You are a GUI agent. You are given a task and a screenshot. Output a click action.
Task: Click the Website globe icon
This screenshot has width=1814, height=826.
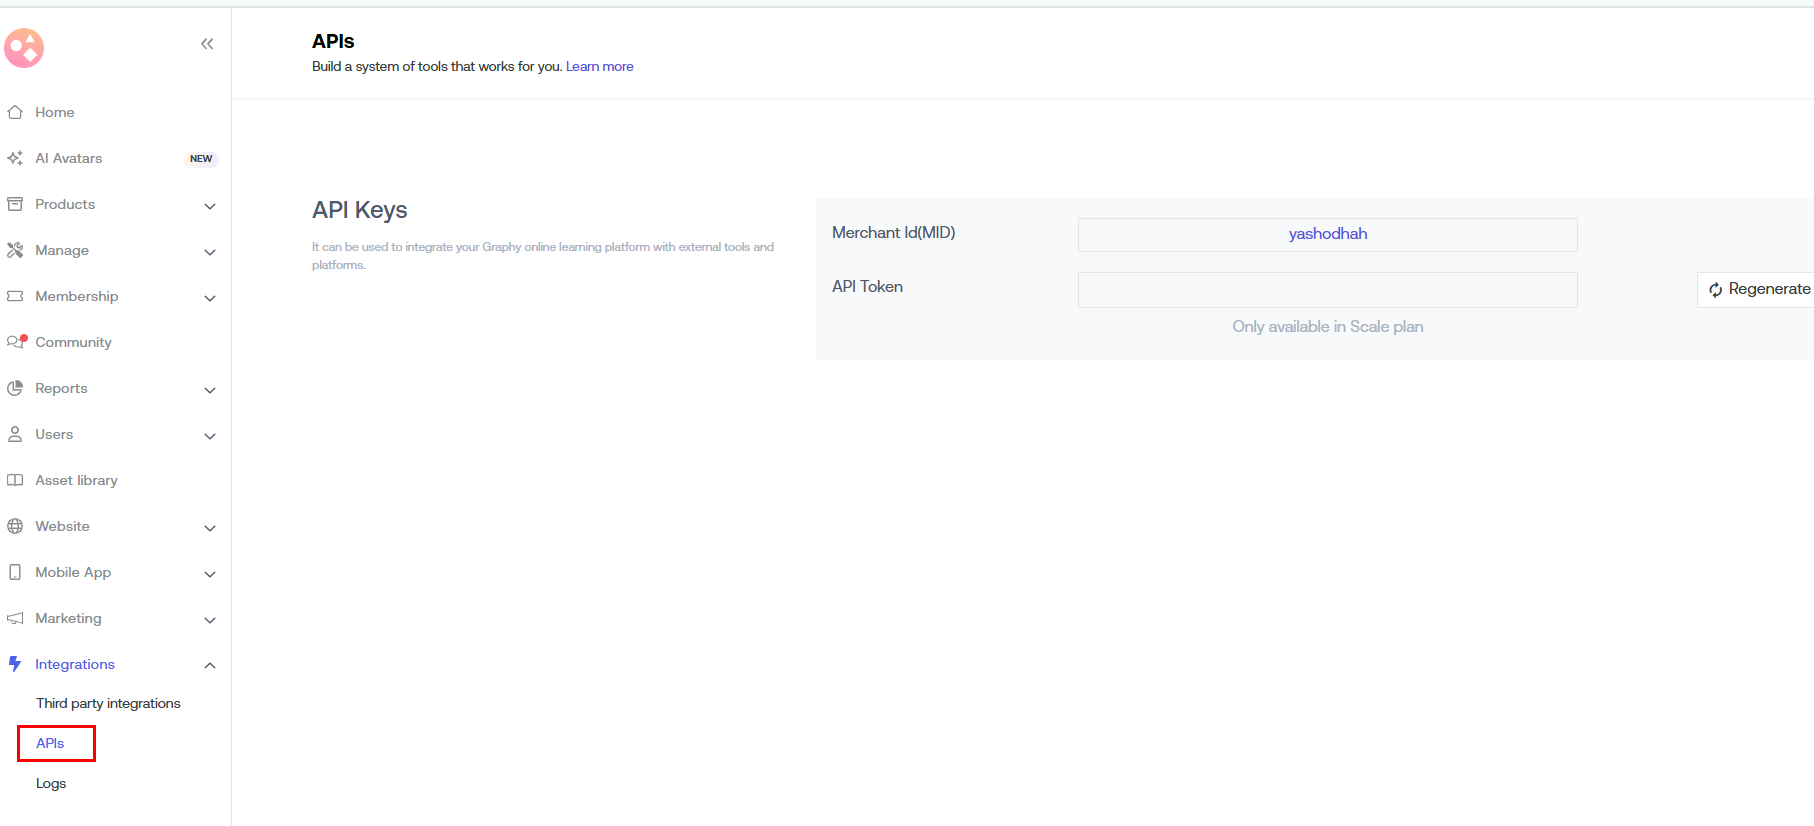pos(15,526)
